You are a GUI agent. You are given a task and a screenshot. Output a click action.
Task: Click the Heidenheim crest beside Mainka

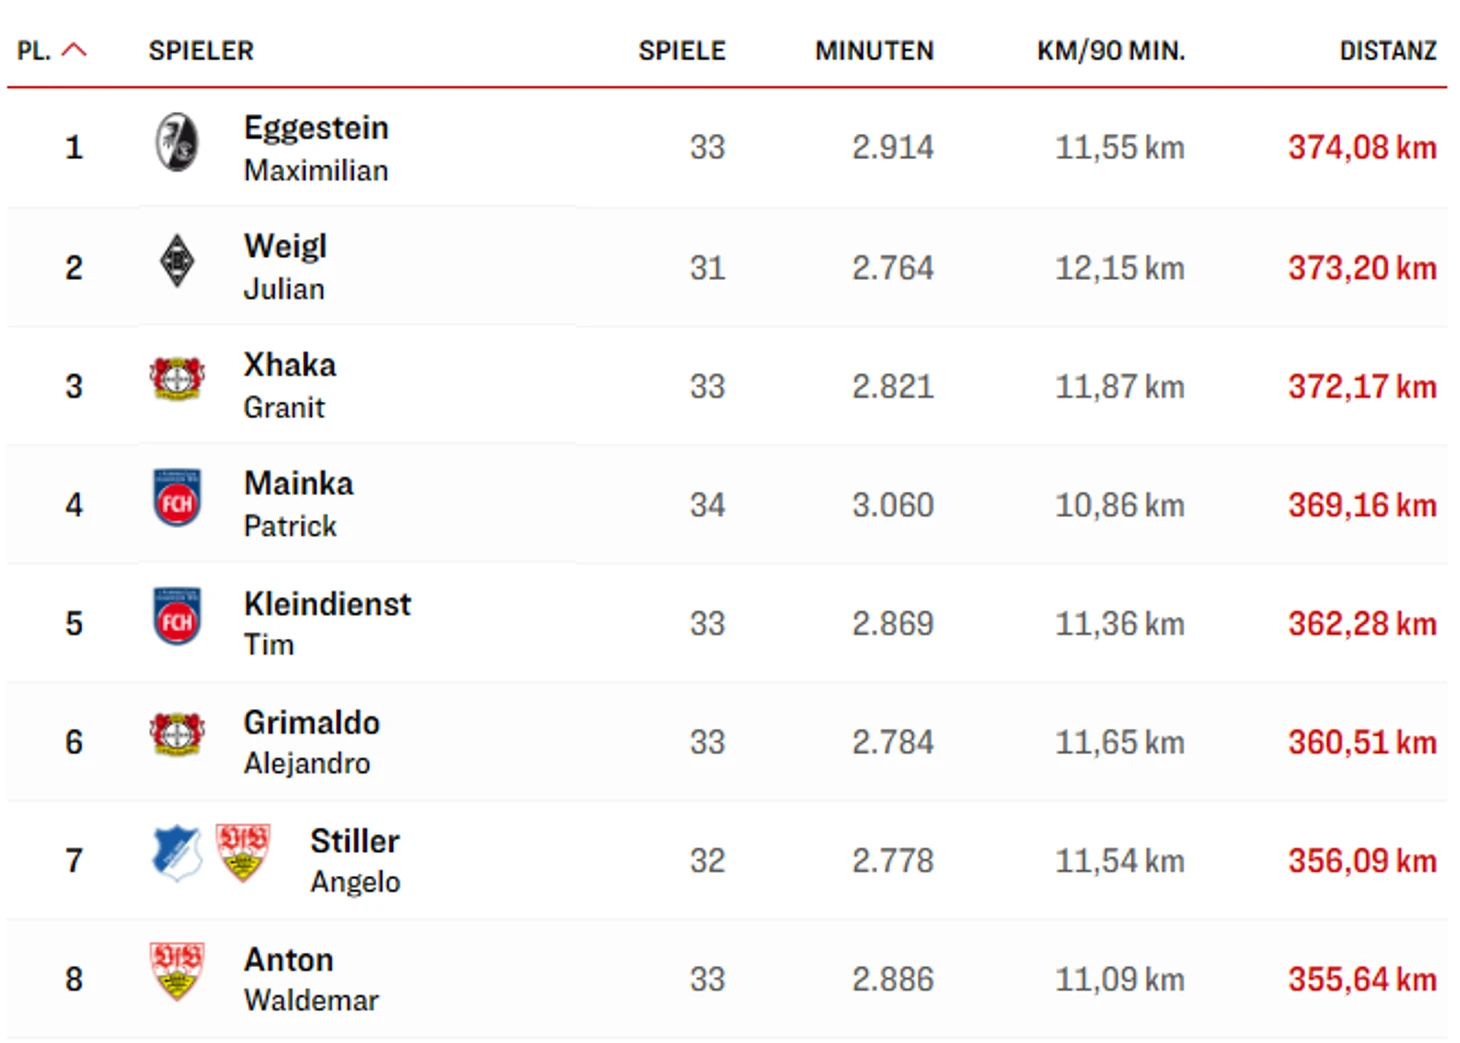pos(177,498)
